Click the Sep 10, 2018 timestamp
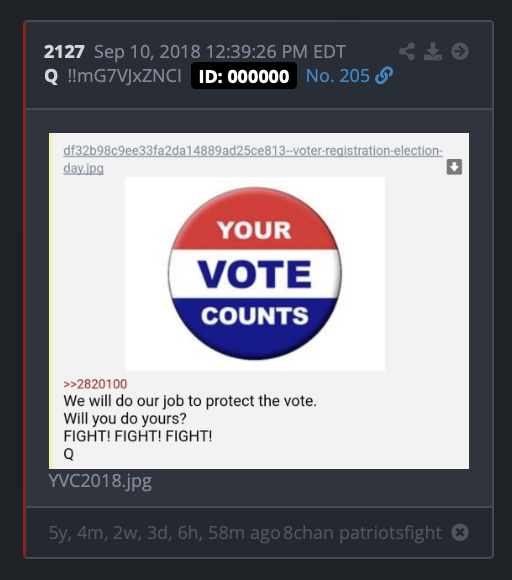Viewport: 512px width, 580px height. (x=220, y=51)
